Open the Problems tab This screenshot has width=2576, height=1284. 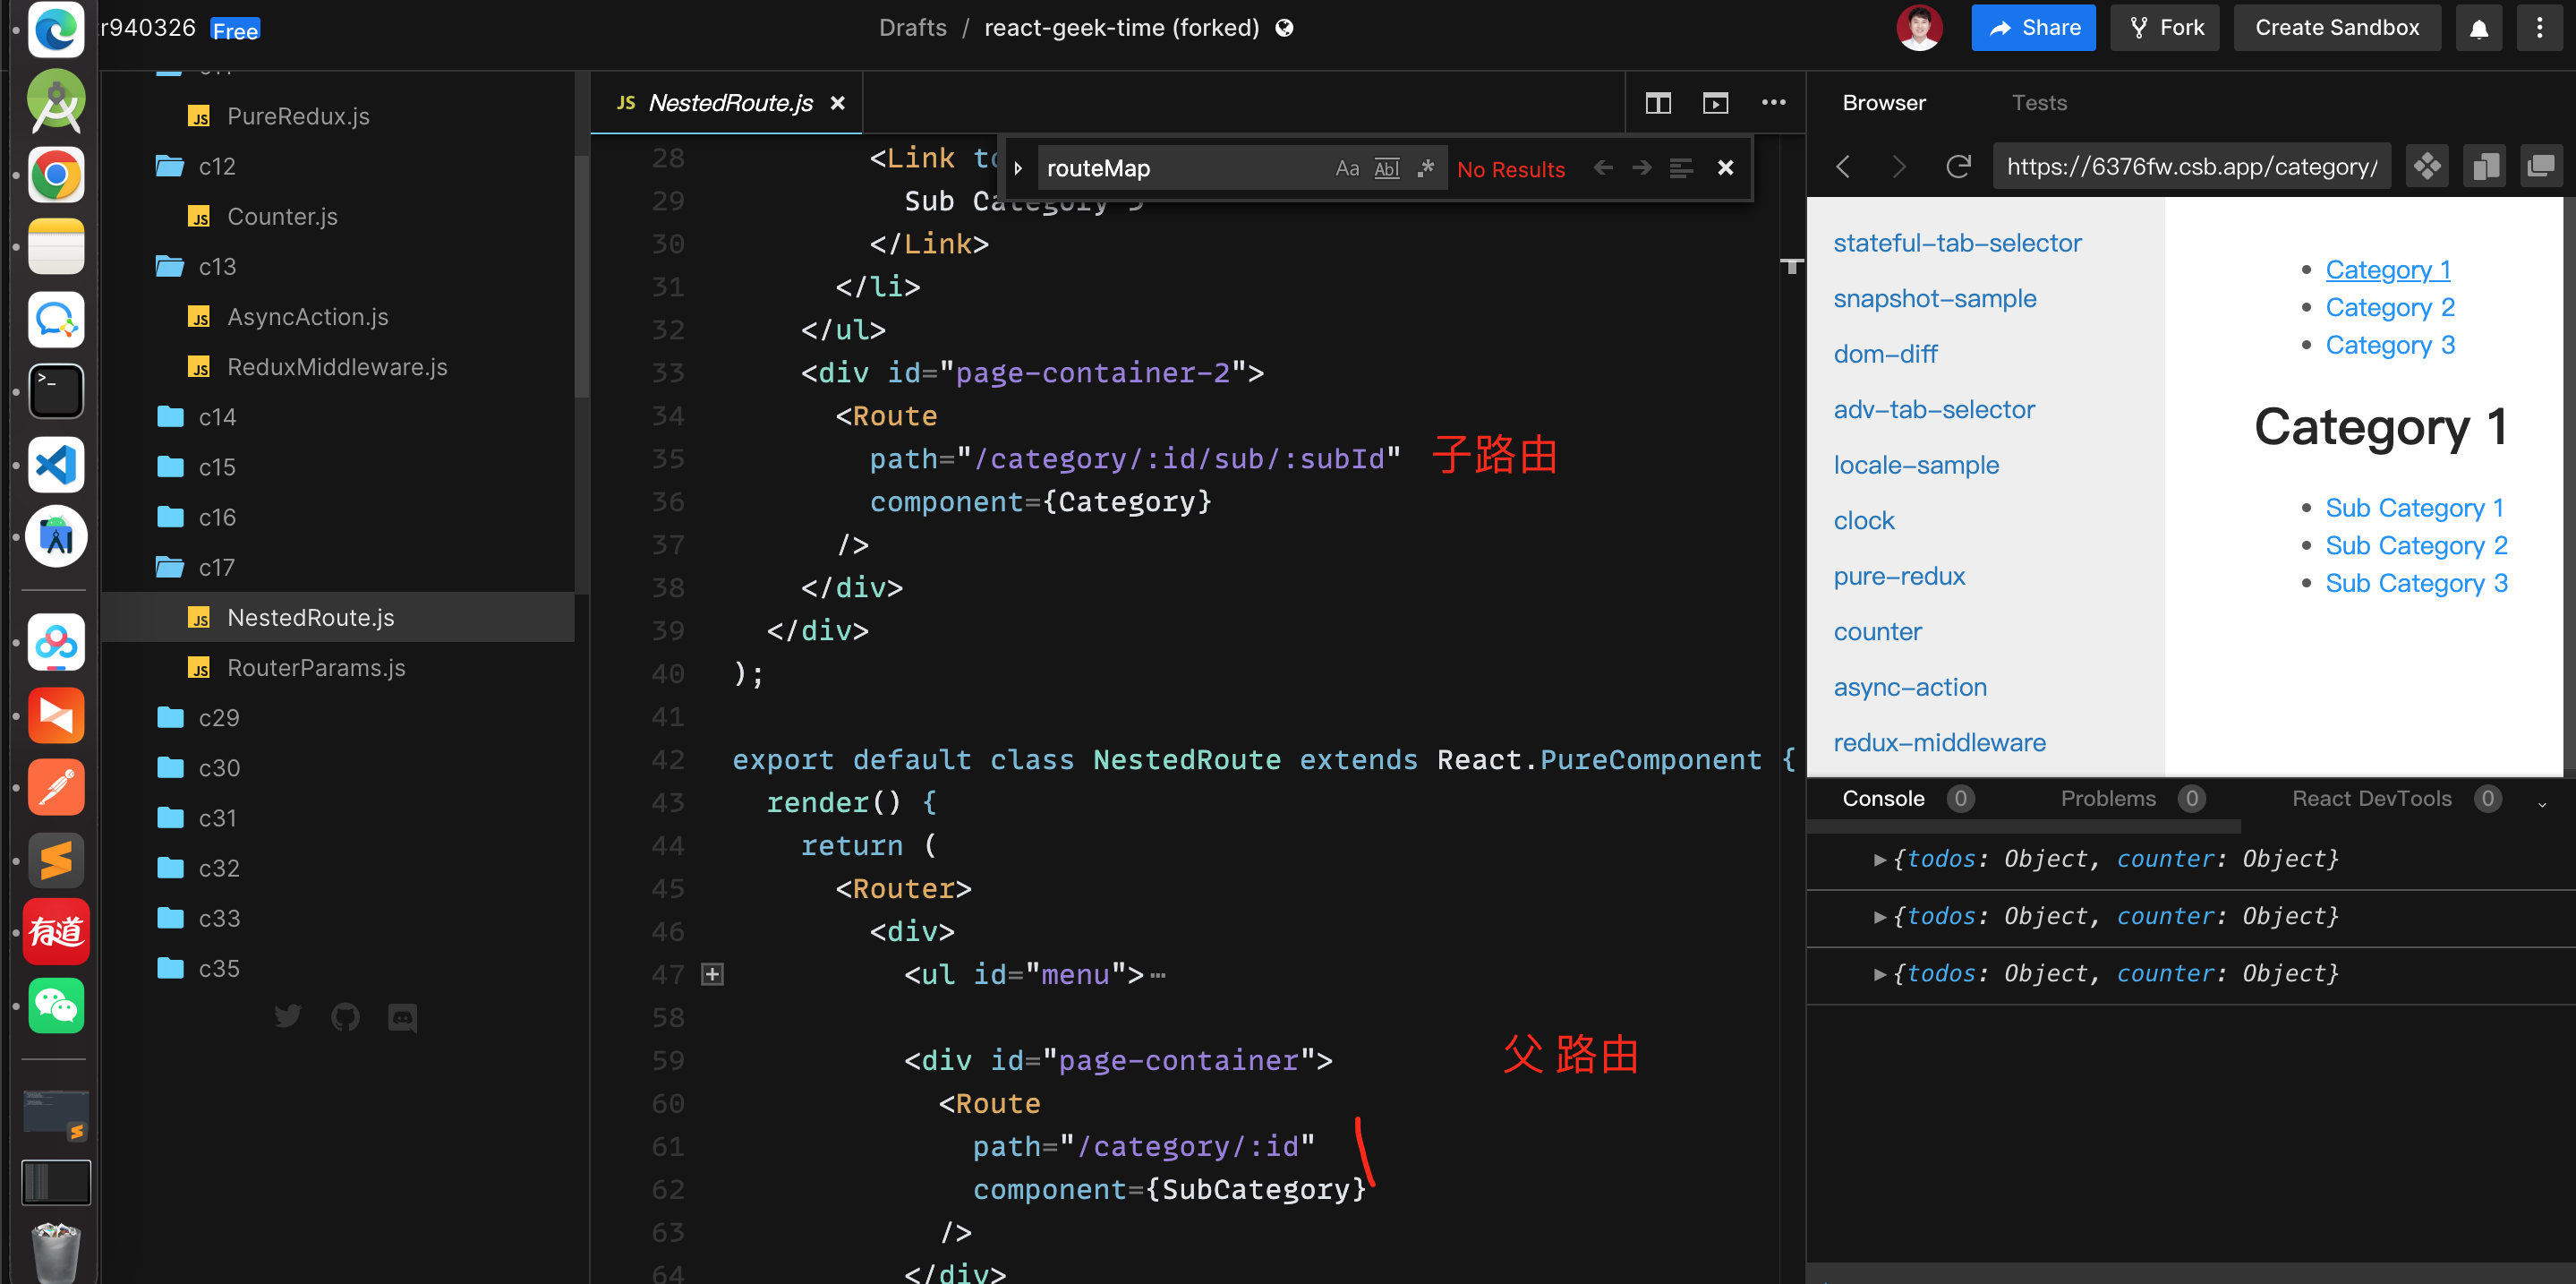coord(2108,798)
